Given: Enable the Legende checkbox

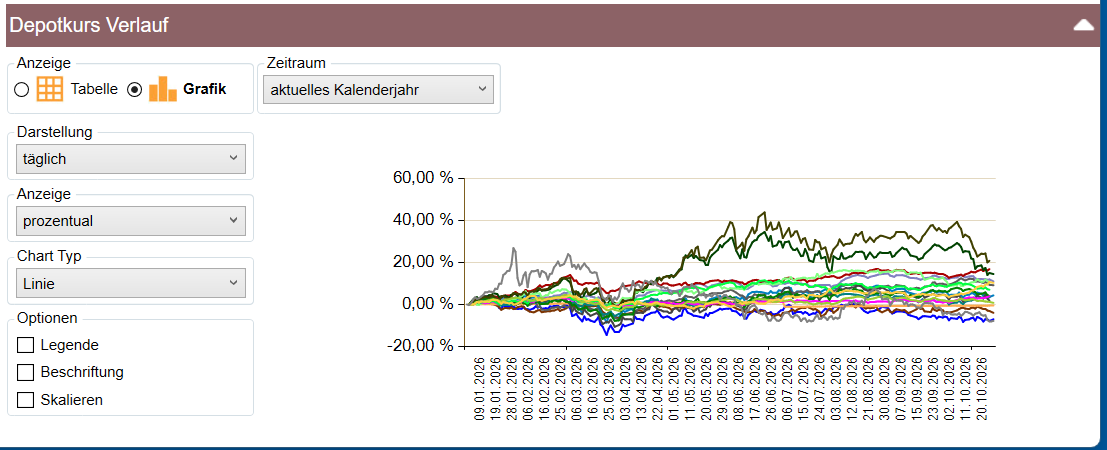Looking at the screenshot, I should (x=25, y=345).
